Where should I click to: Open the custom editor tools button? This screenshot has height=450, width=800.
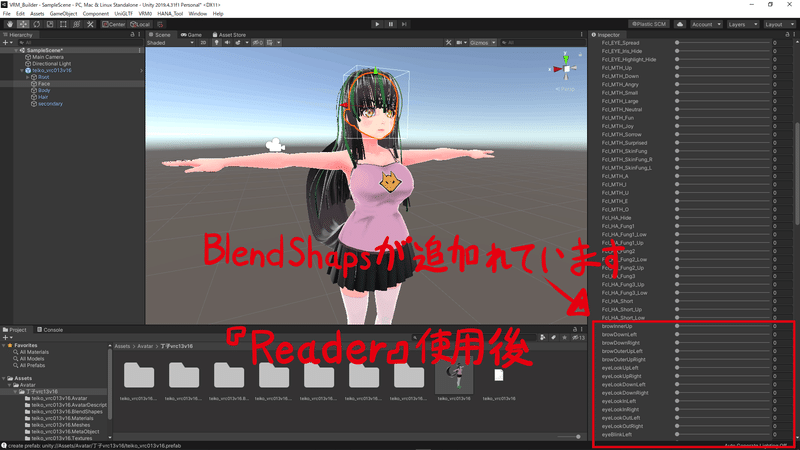pos(90,24)
